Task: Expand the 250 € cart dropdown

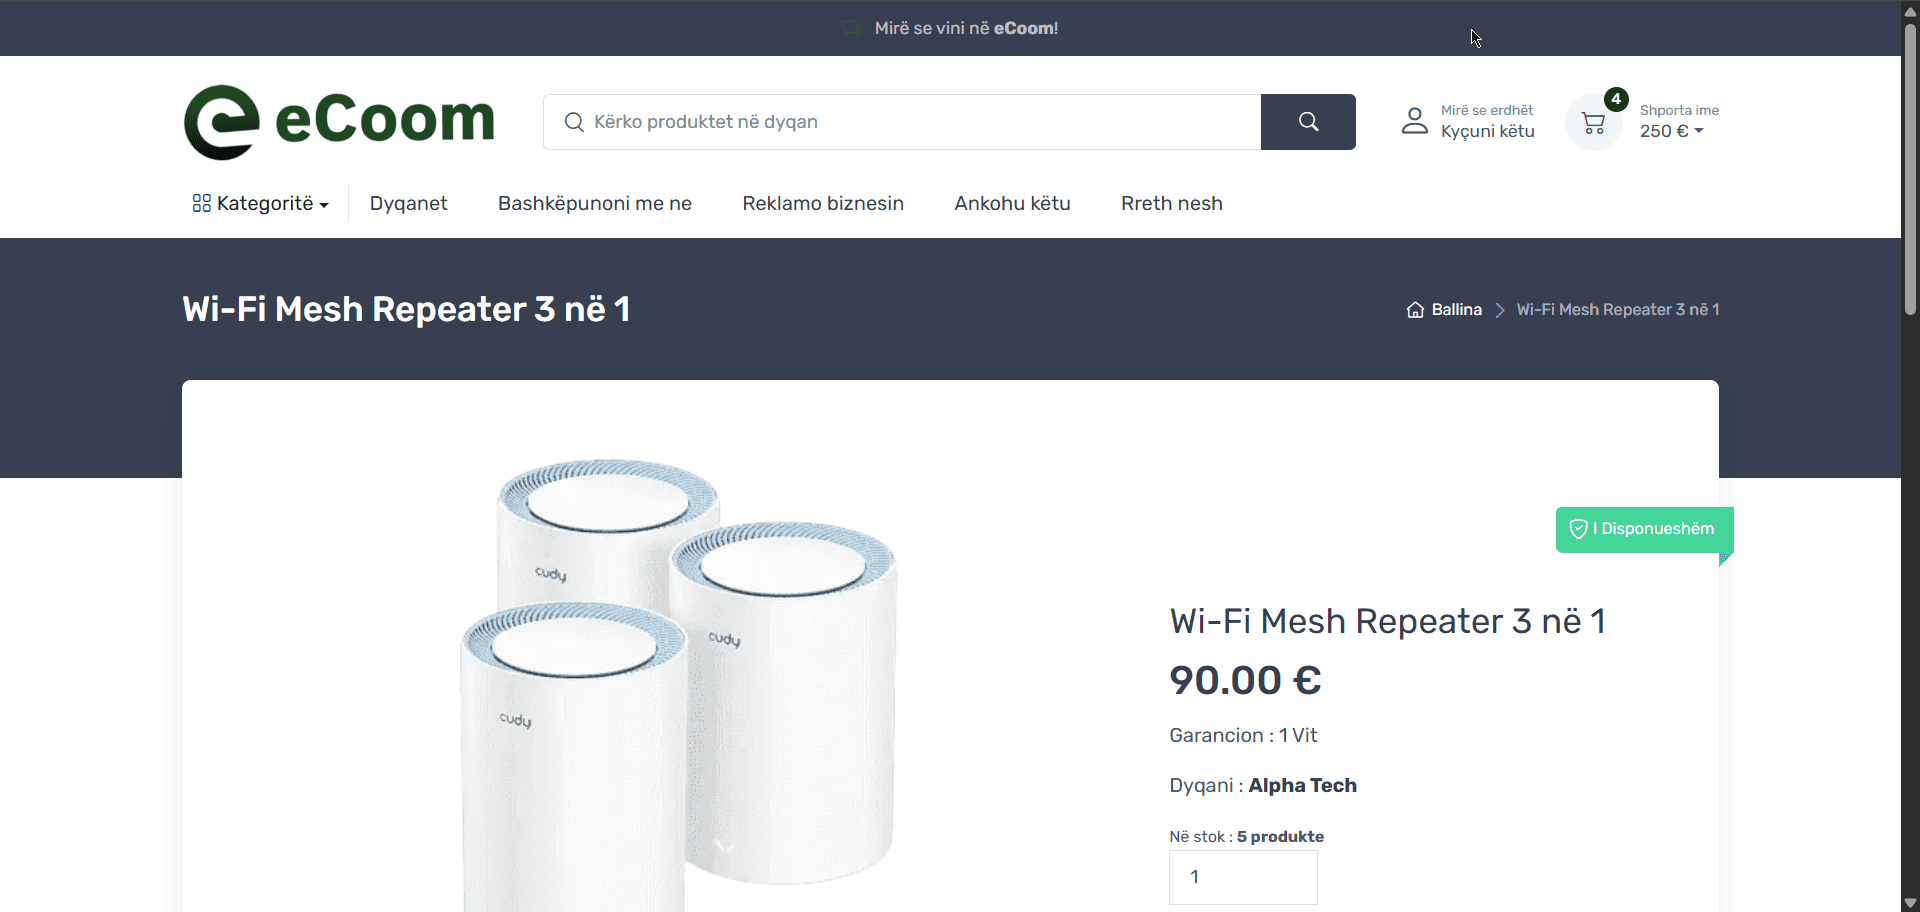Action: point(1671,131)
